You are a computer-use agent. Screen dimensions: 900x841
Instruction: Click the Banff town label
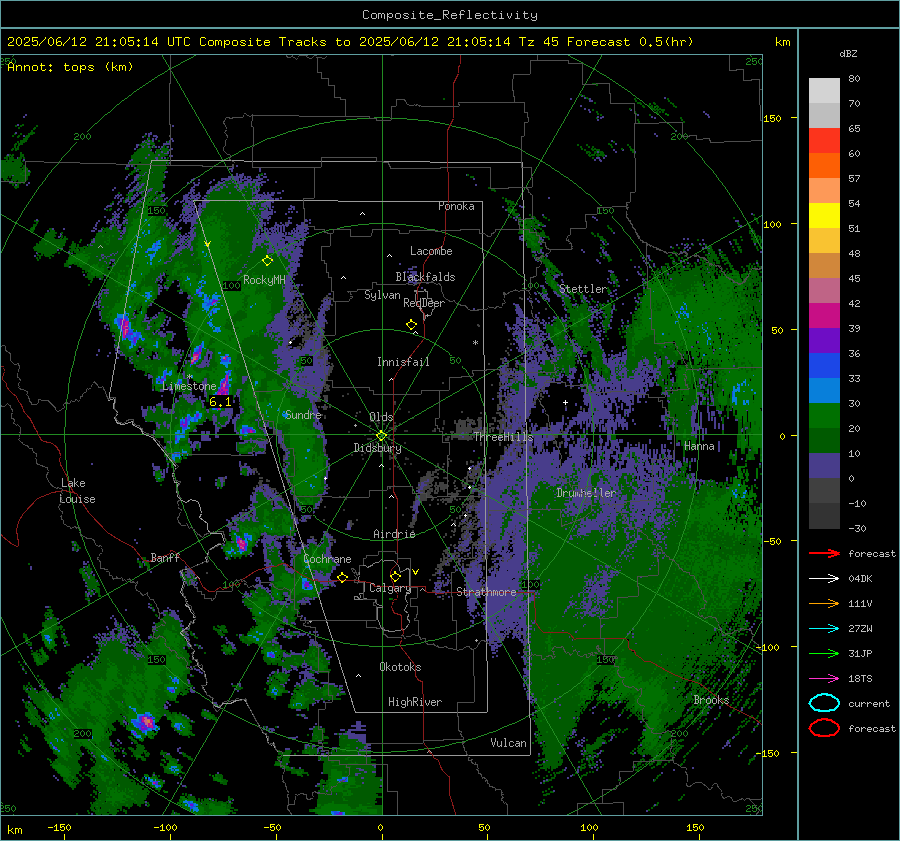[165, 557]
